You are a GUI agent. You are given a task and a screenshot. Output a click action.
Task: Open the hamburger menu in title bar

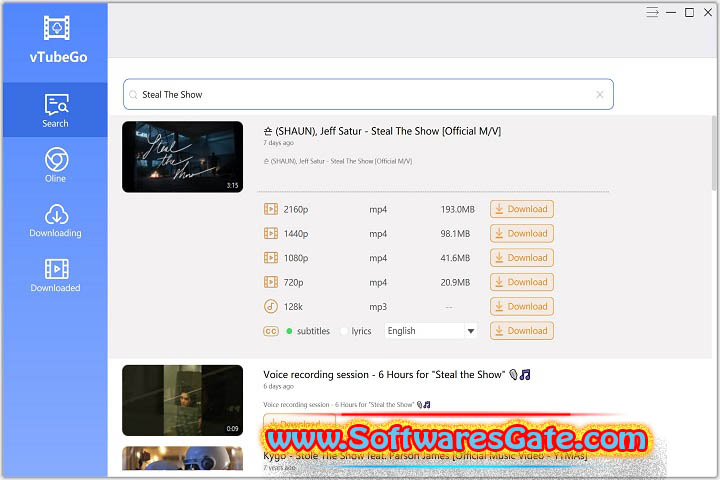652,12
